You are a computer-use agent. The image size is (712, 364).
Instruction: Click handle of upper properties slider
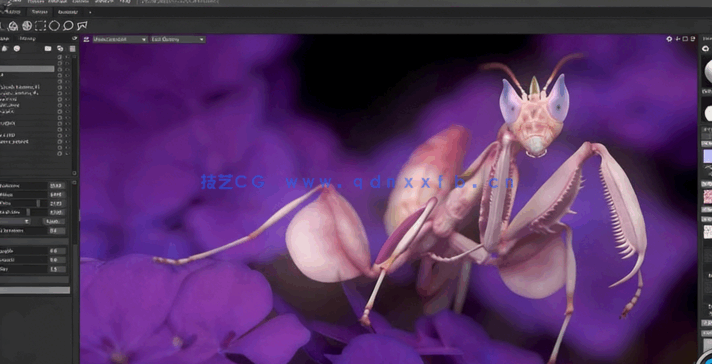tap(38, 203)
